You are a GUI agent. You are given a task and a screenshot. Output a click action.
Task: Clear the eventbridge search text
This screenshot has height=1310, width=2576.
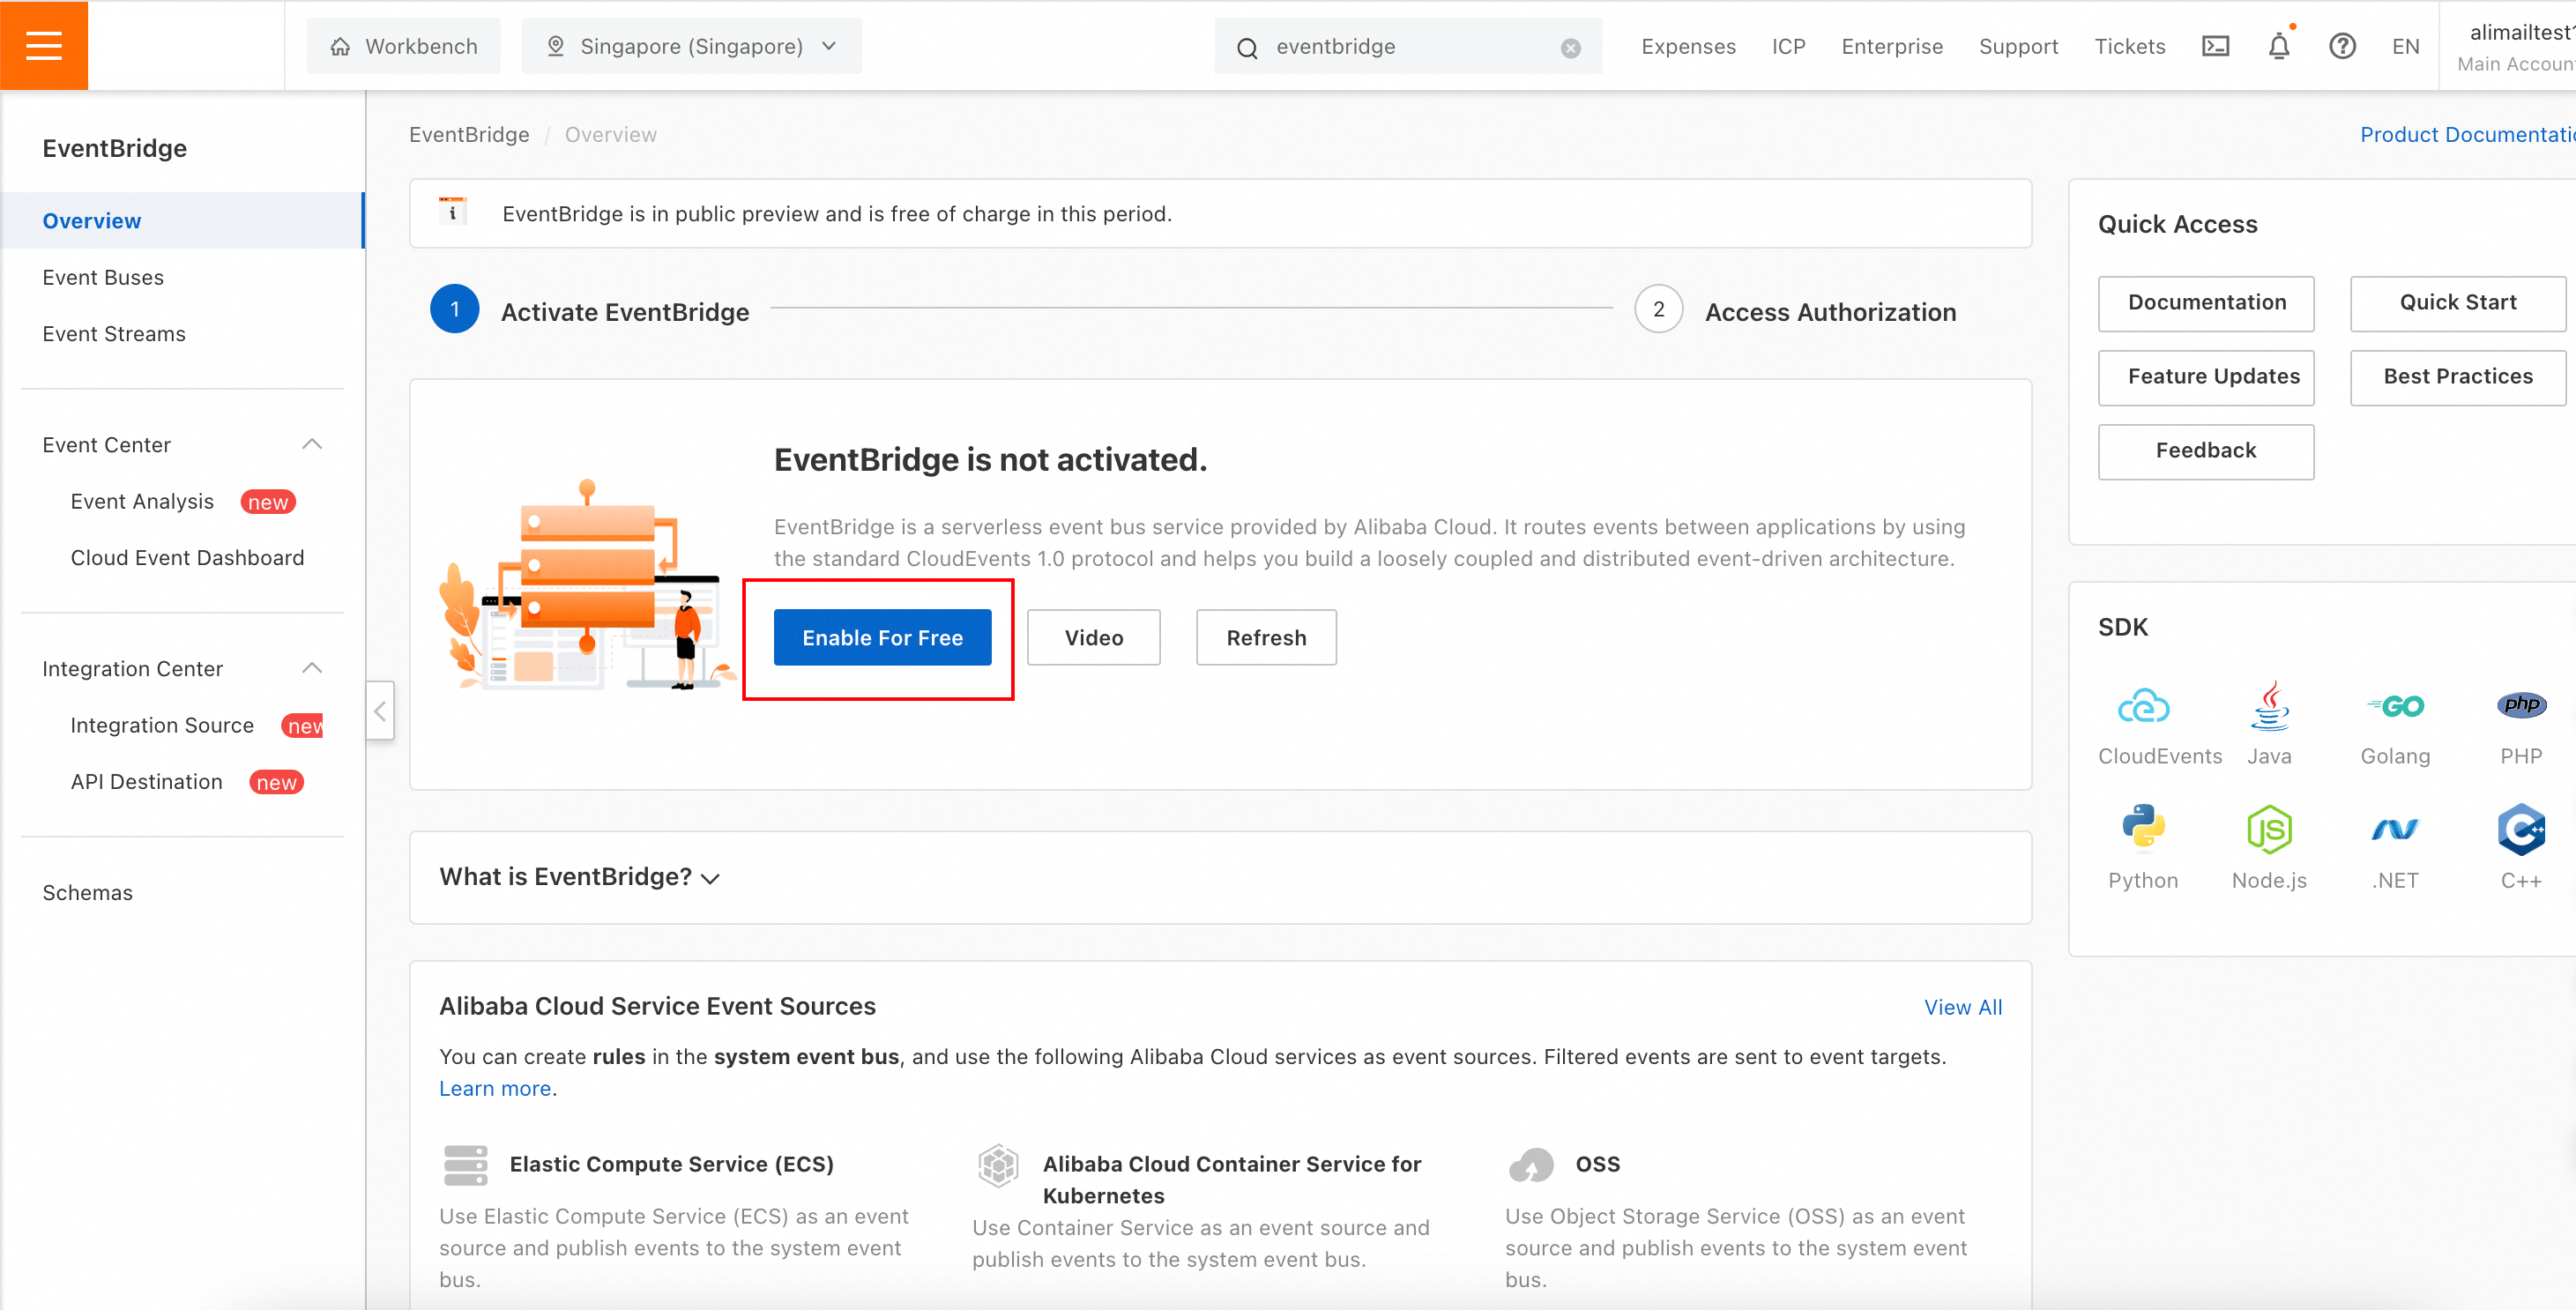[x=1570, y=47]
